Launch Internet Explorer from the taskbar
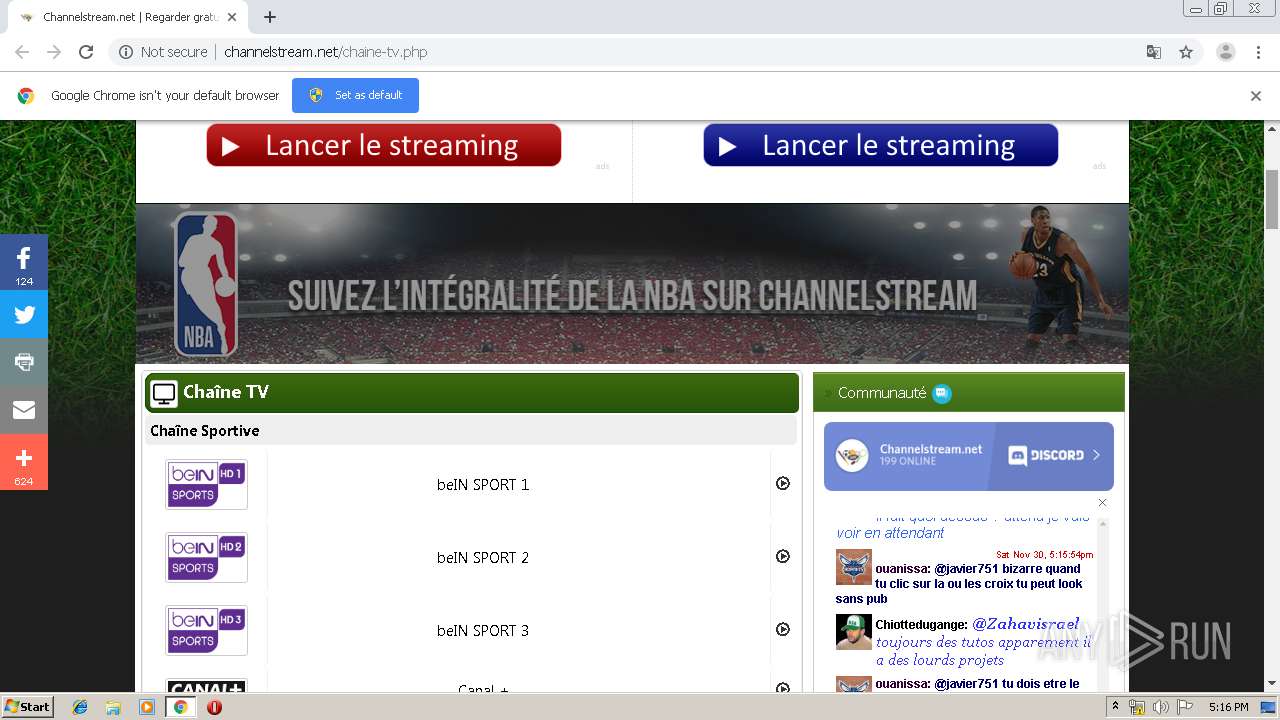 (x=80, y=707)
